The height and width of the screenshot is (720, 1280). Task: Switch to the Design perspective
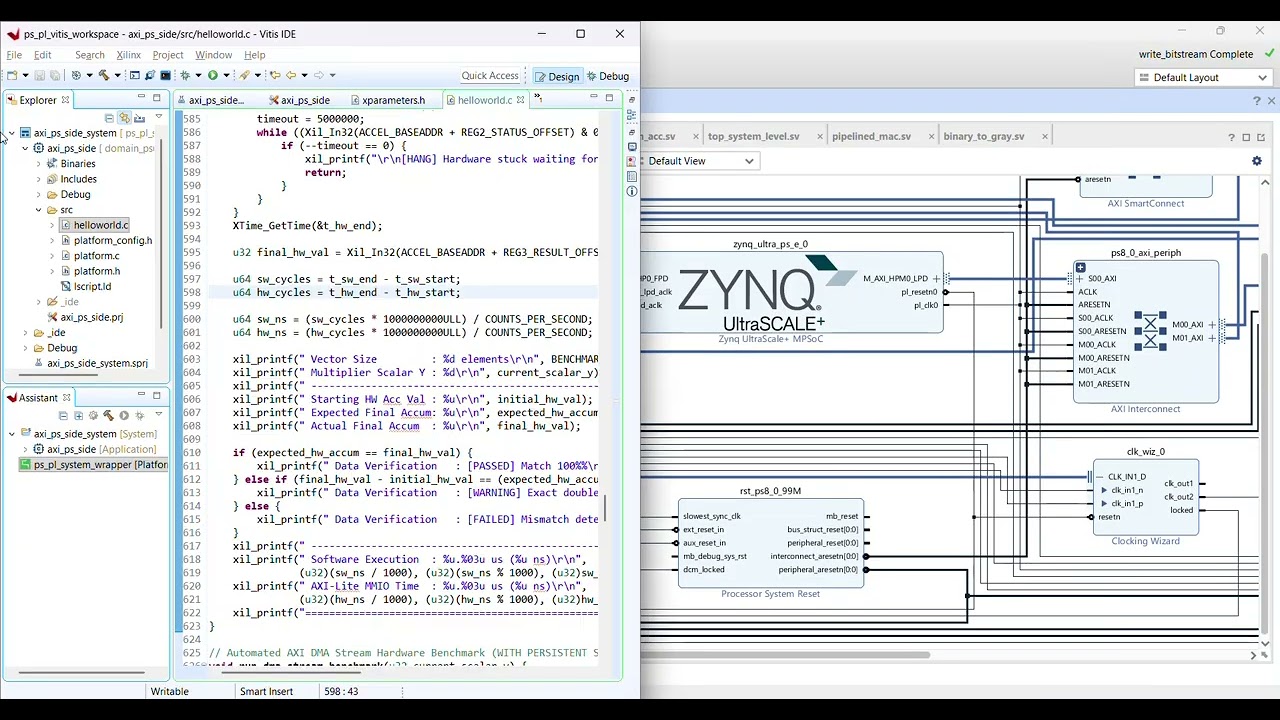(x=557, y=77)
